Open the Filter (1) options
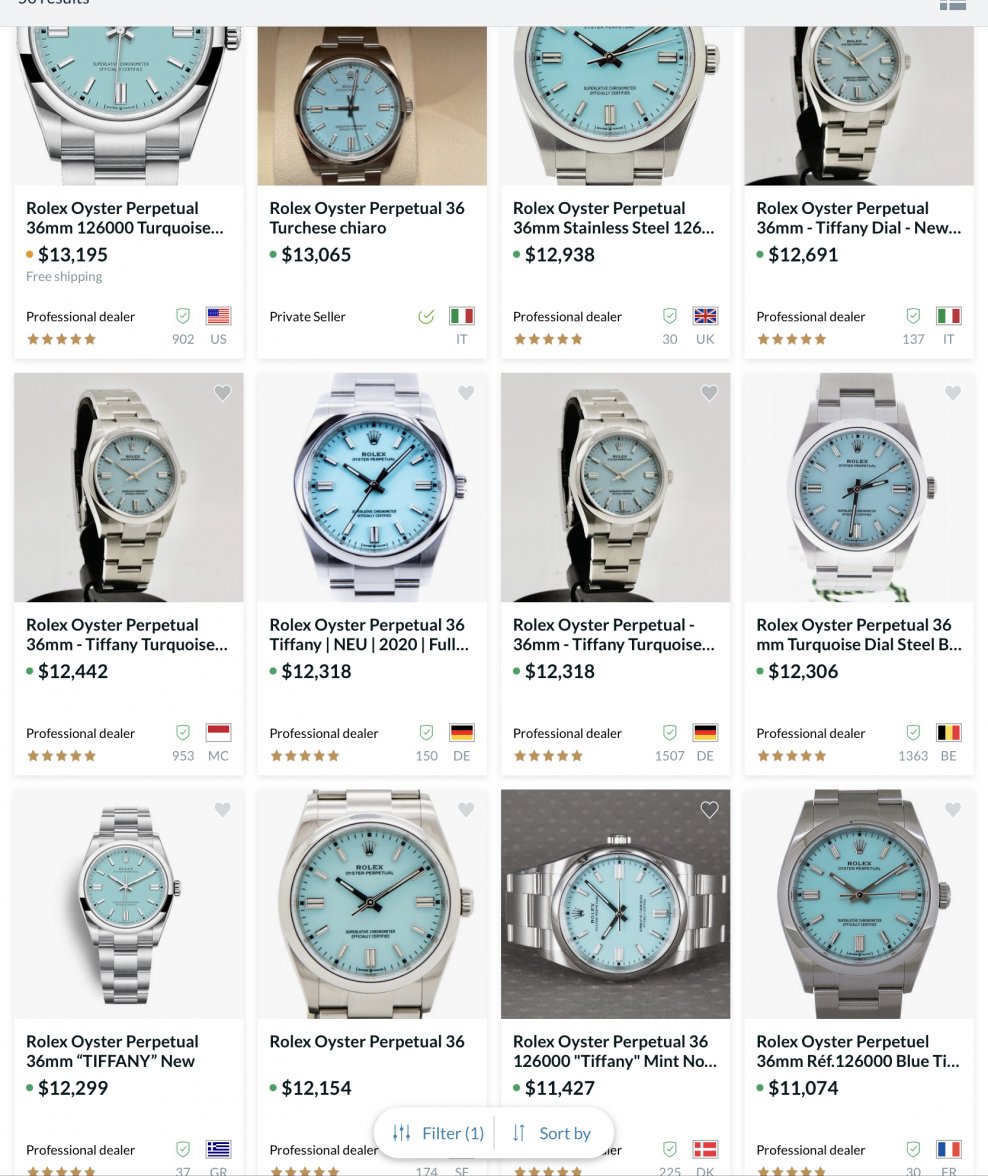 (438, 1133)
